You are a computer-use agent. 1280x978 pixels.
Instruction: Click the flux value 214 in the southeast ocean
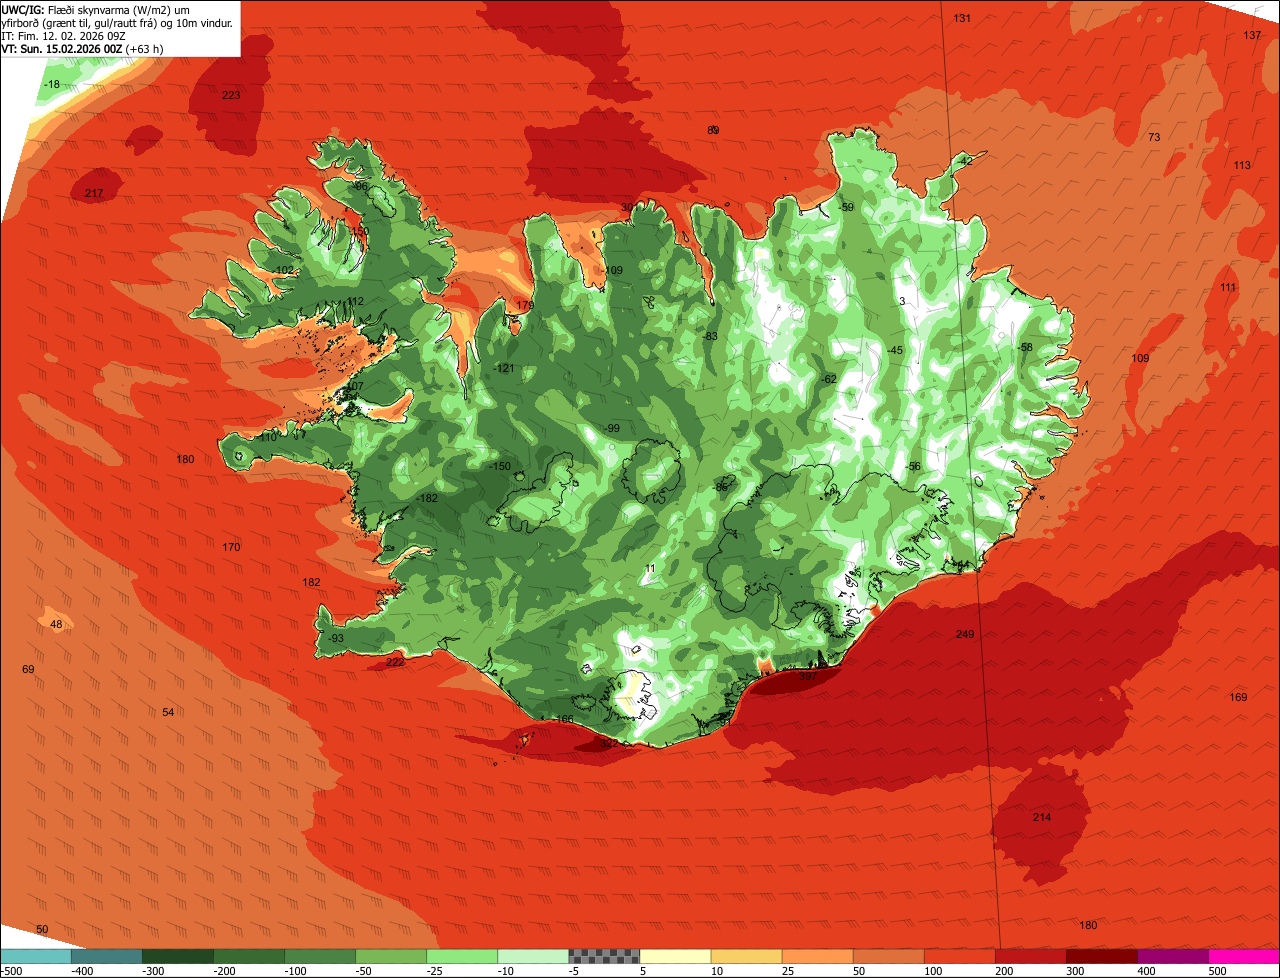click(1042, 817)
